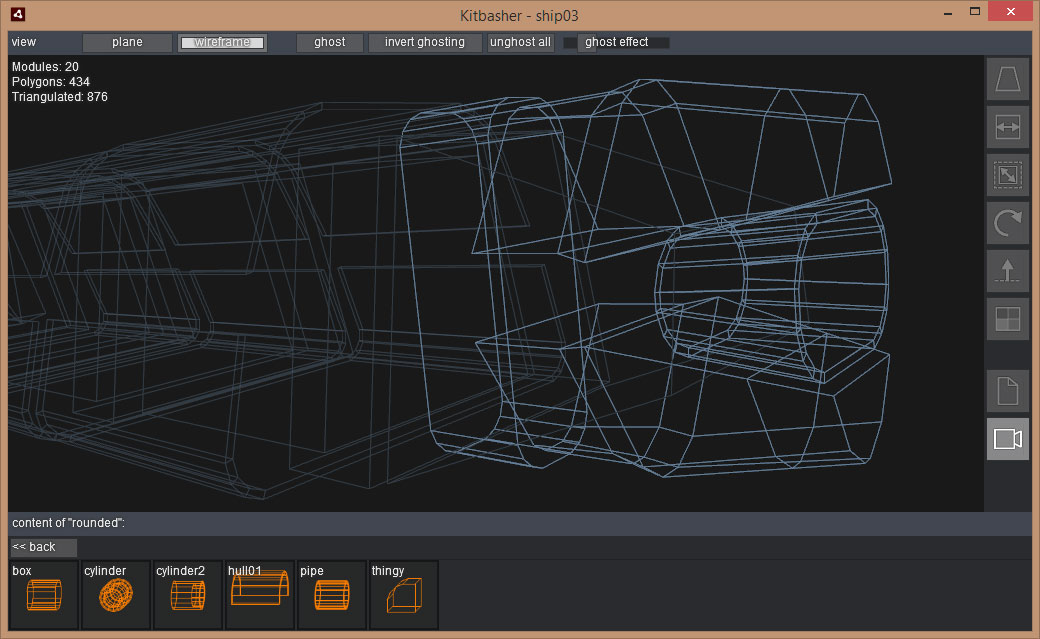Open the four-square grid tool
The height and width of the screenshot is (639, 1040).
click(1007, 319)
